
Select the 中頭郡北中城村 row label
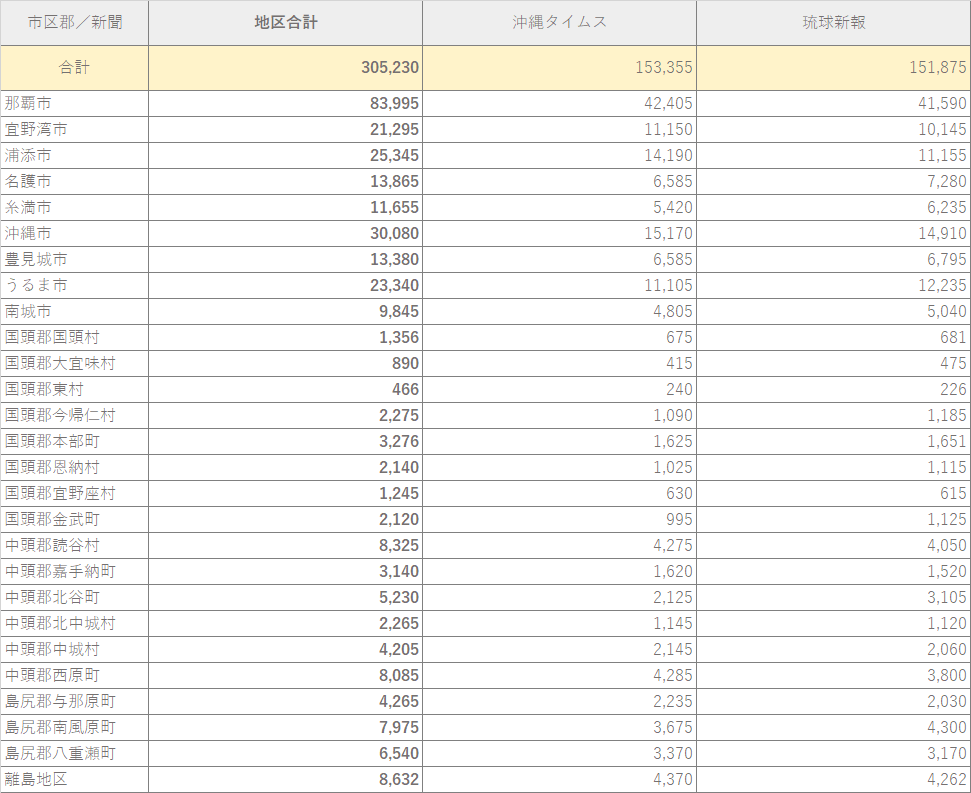(60, 623)
